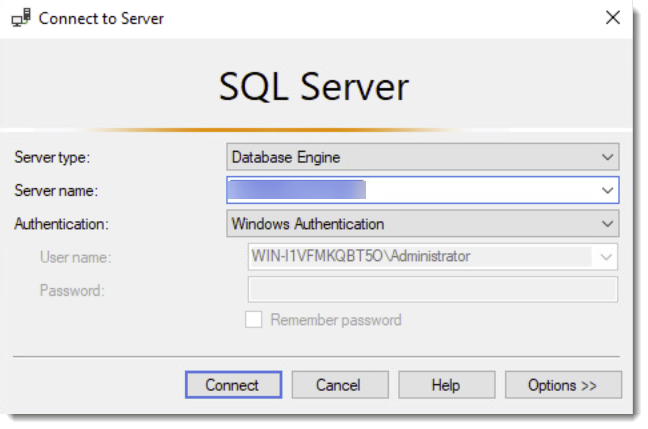Open the Server type dropdown
This screenshot has height=429, width=648.
click(x=422, y=157)
